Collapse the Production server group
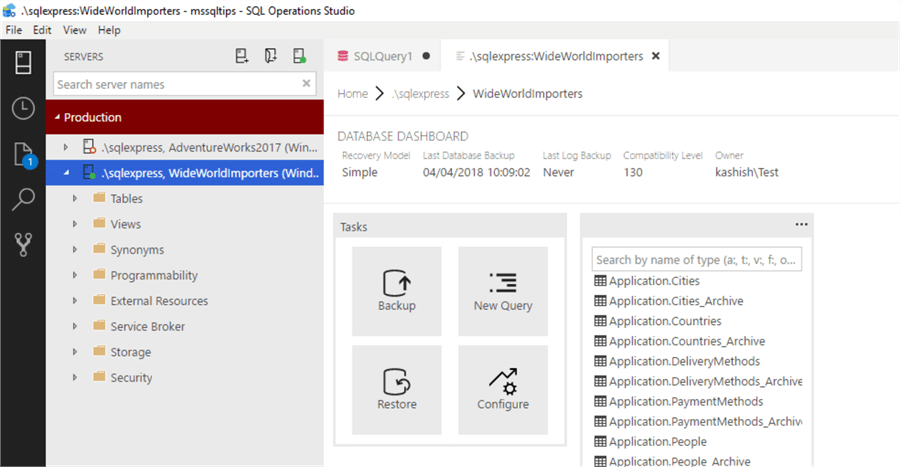This screenshot has height=467, width=900. pos(58,117)
